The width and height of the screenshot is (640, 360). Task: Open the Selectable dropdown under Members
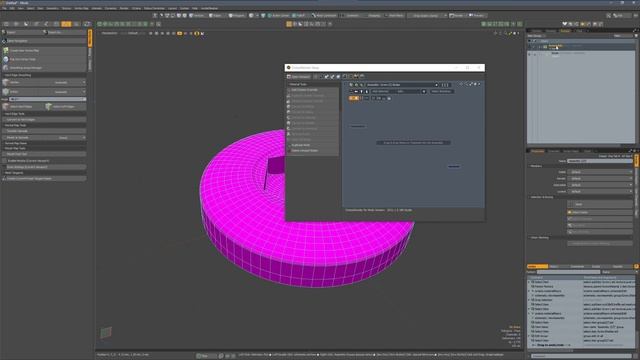click(600, 185)
